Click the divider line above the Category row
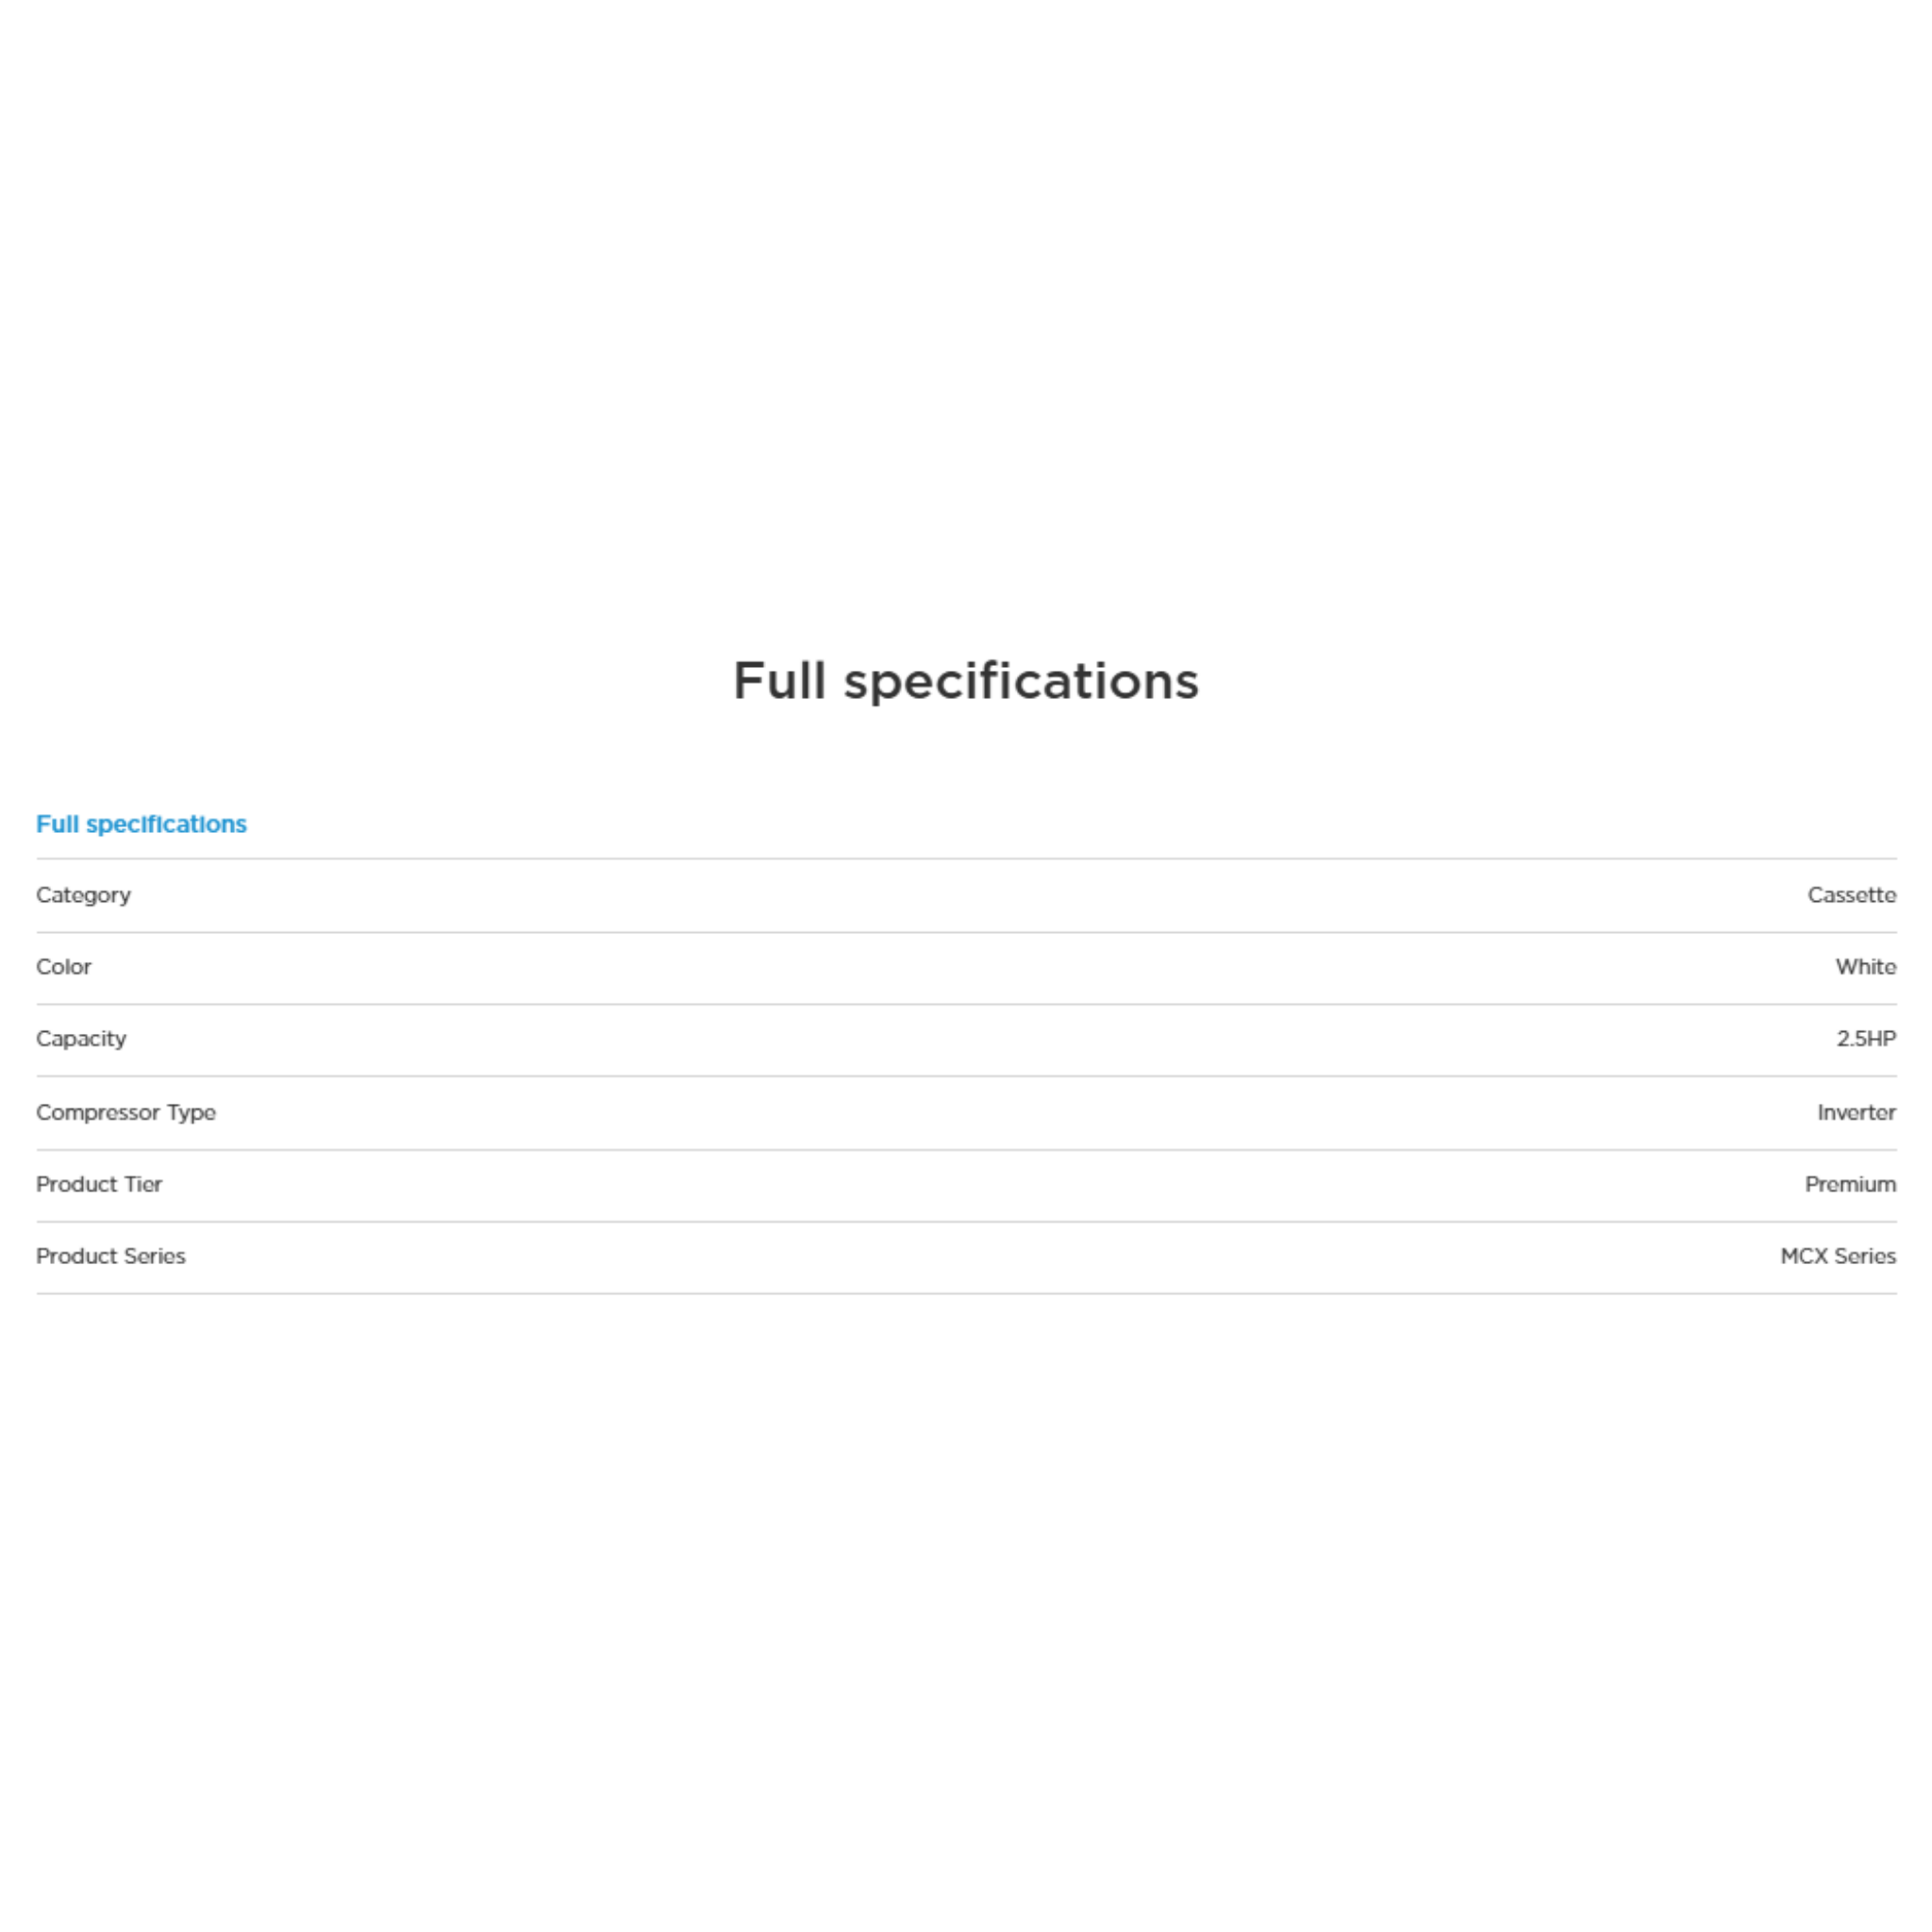Screen dimensions: 1932x1932 pyautogui.click(x=966, y=859)
